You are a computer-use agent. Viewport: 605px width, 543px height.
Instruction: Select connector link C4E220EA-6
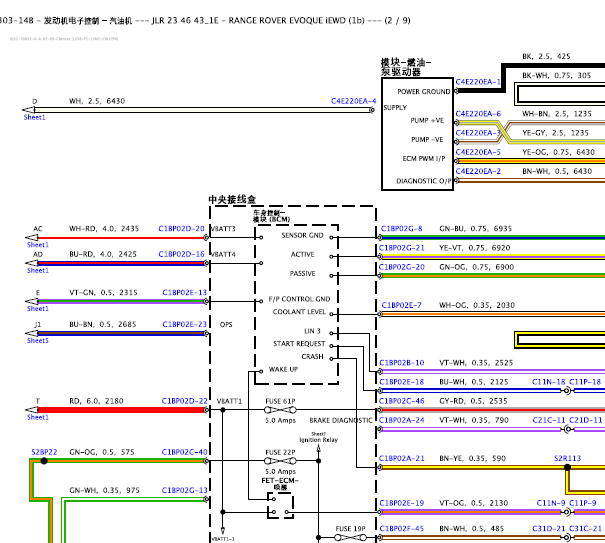coord(478,114)
